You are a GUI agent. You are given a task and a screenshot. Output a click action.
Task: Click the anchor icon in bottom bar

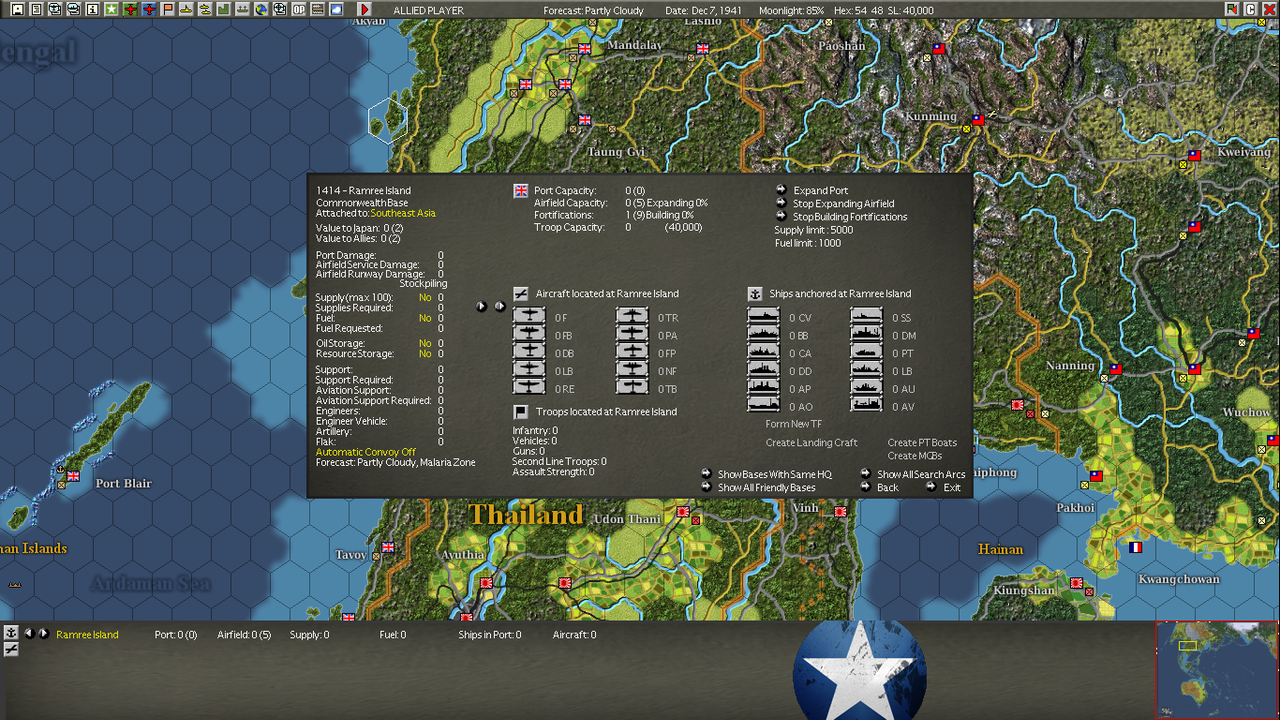coord(11,633)
